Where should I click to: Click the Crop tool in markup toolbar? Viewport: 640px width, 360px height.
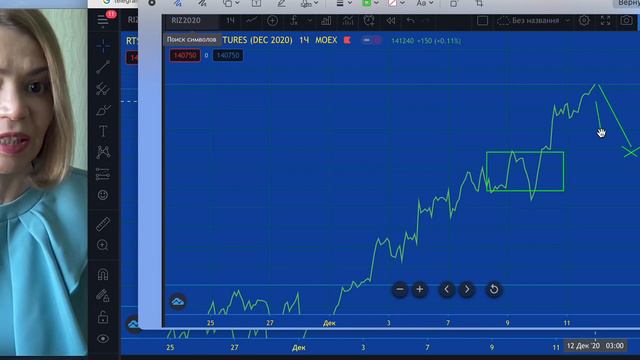click(479, 3)
